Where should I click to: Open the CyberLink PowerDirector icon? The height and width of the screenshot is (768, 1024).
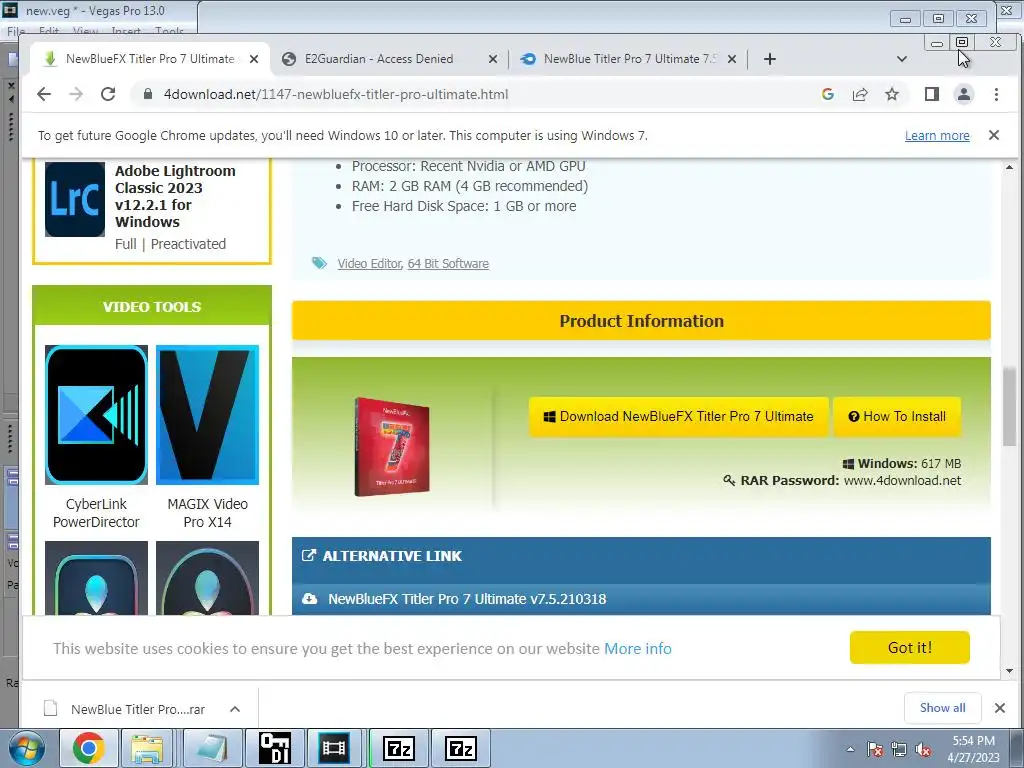click(97, 415)
